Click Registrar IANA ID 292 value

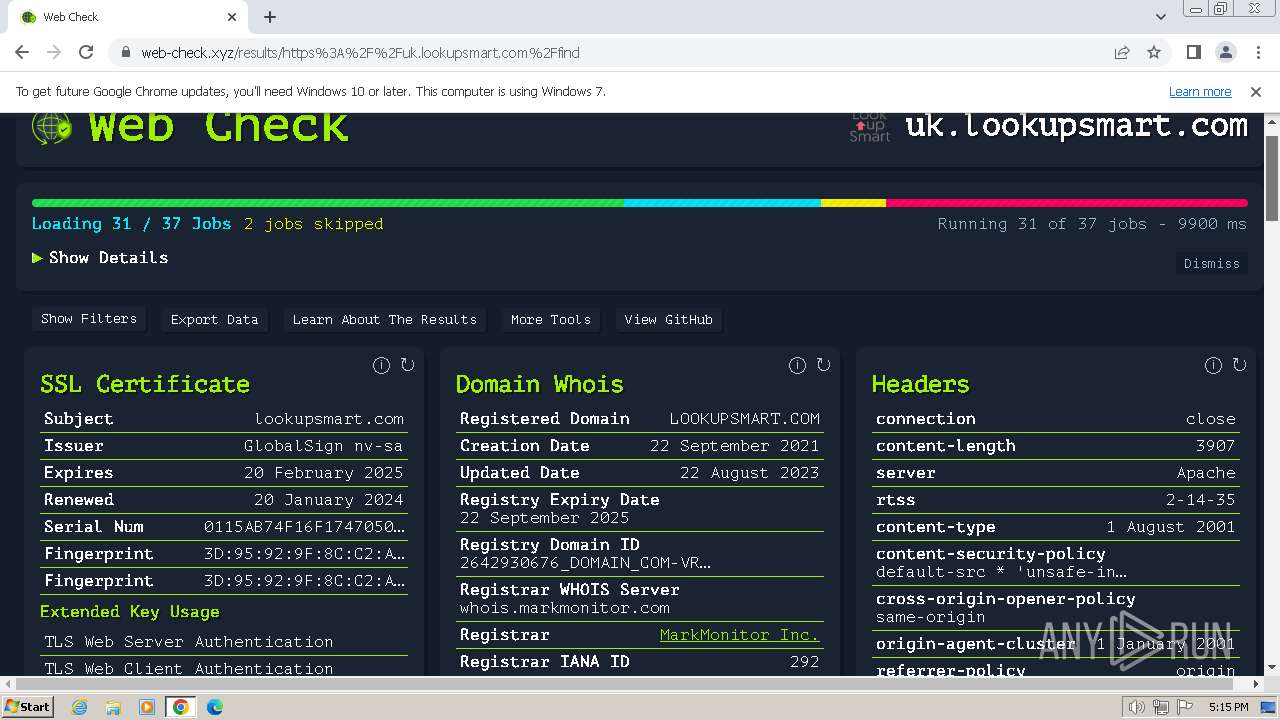[805, 662]
